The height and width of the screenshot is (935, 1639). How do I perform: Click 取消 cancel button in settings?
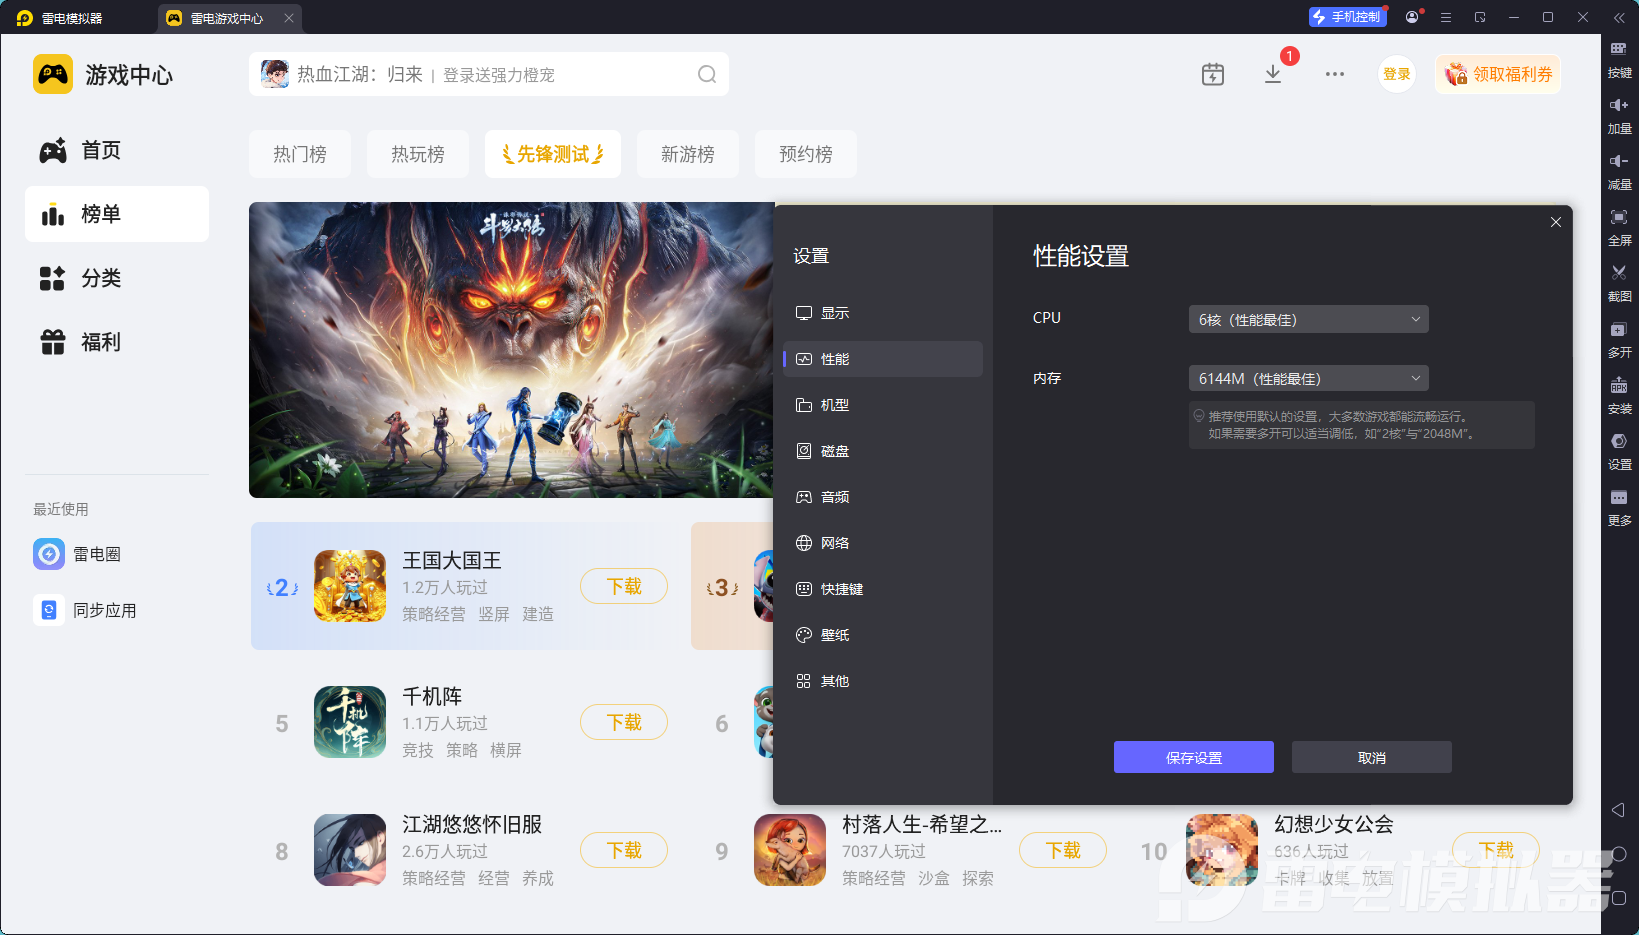(x=1372, y=757)
